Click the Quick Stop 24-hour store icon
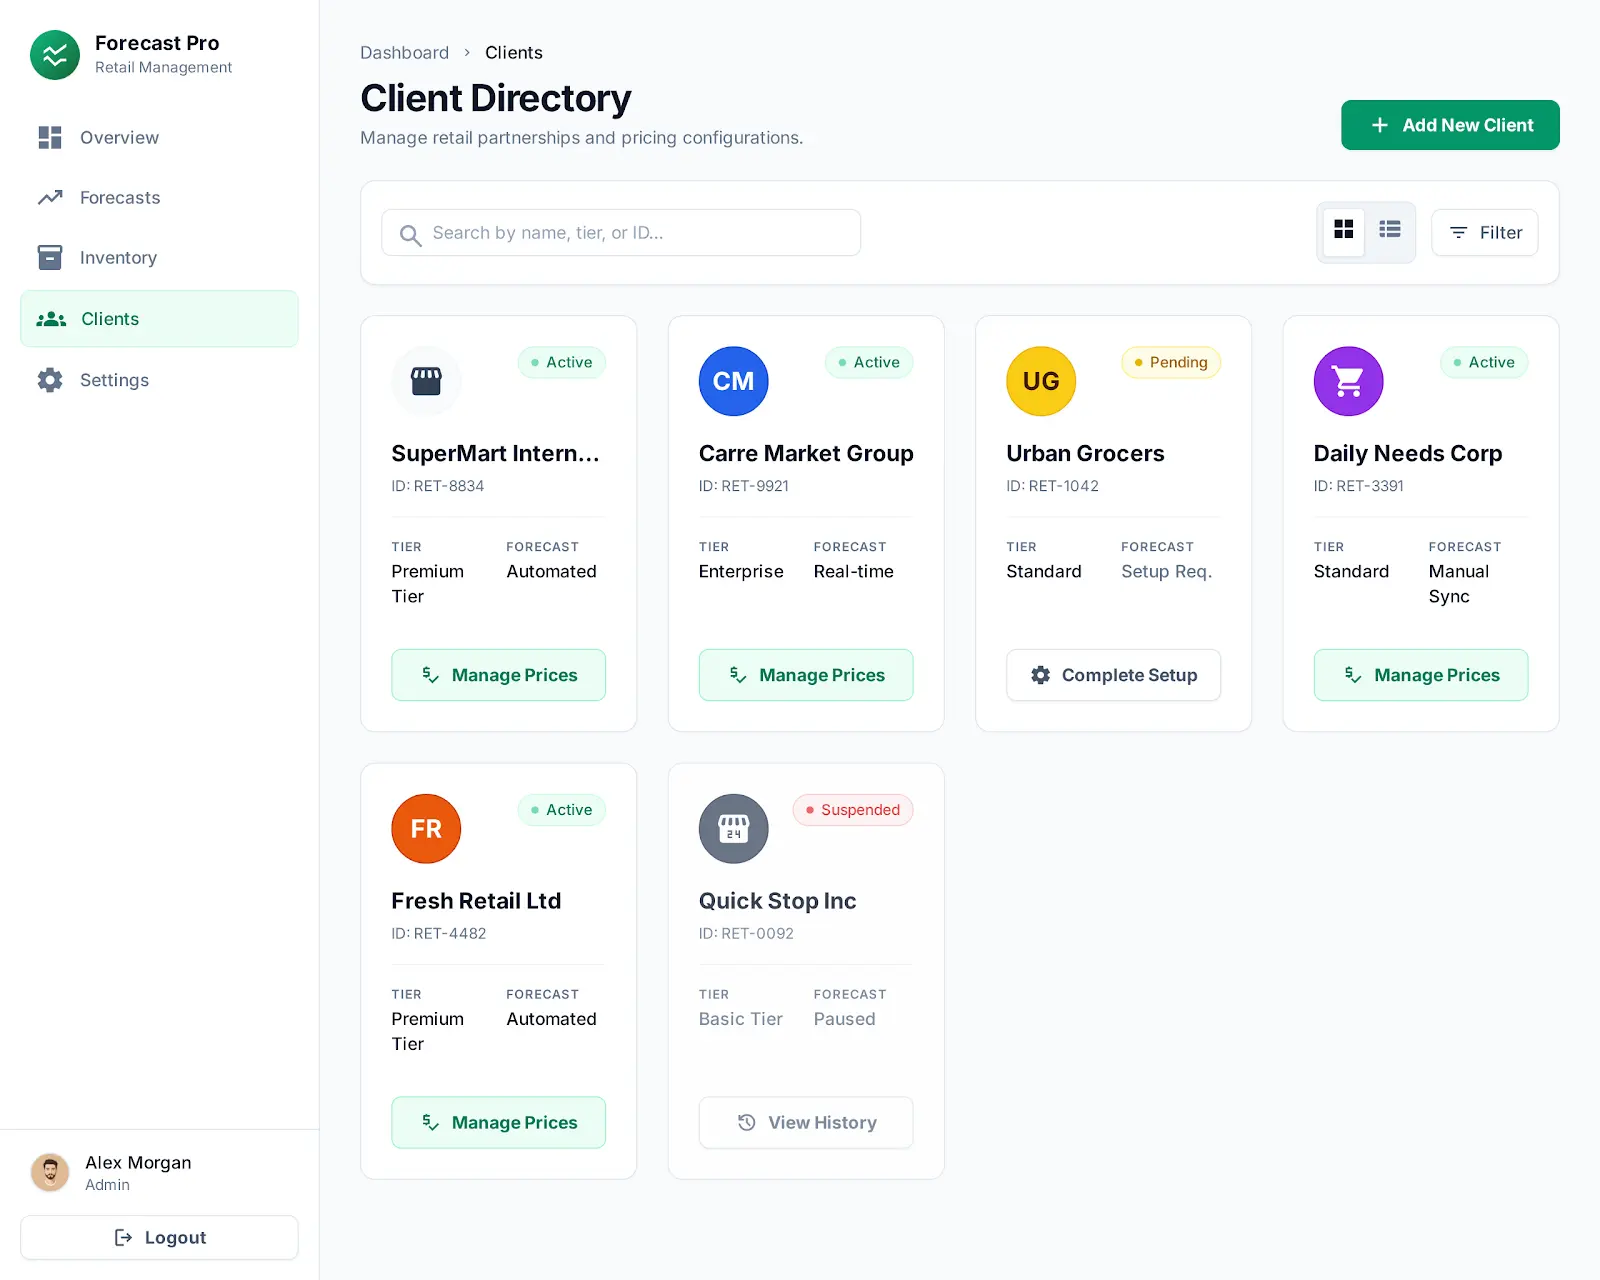 point(733,829)
